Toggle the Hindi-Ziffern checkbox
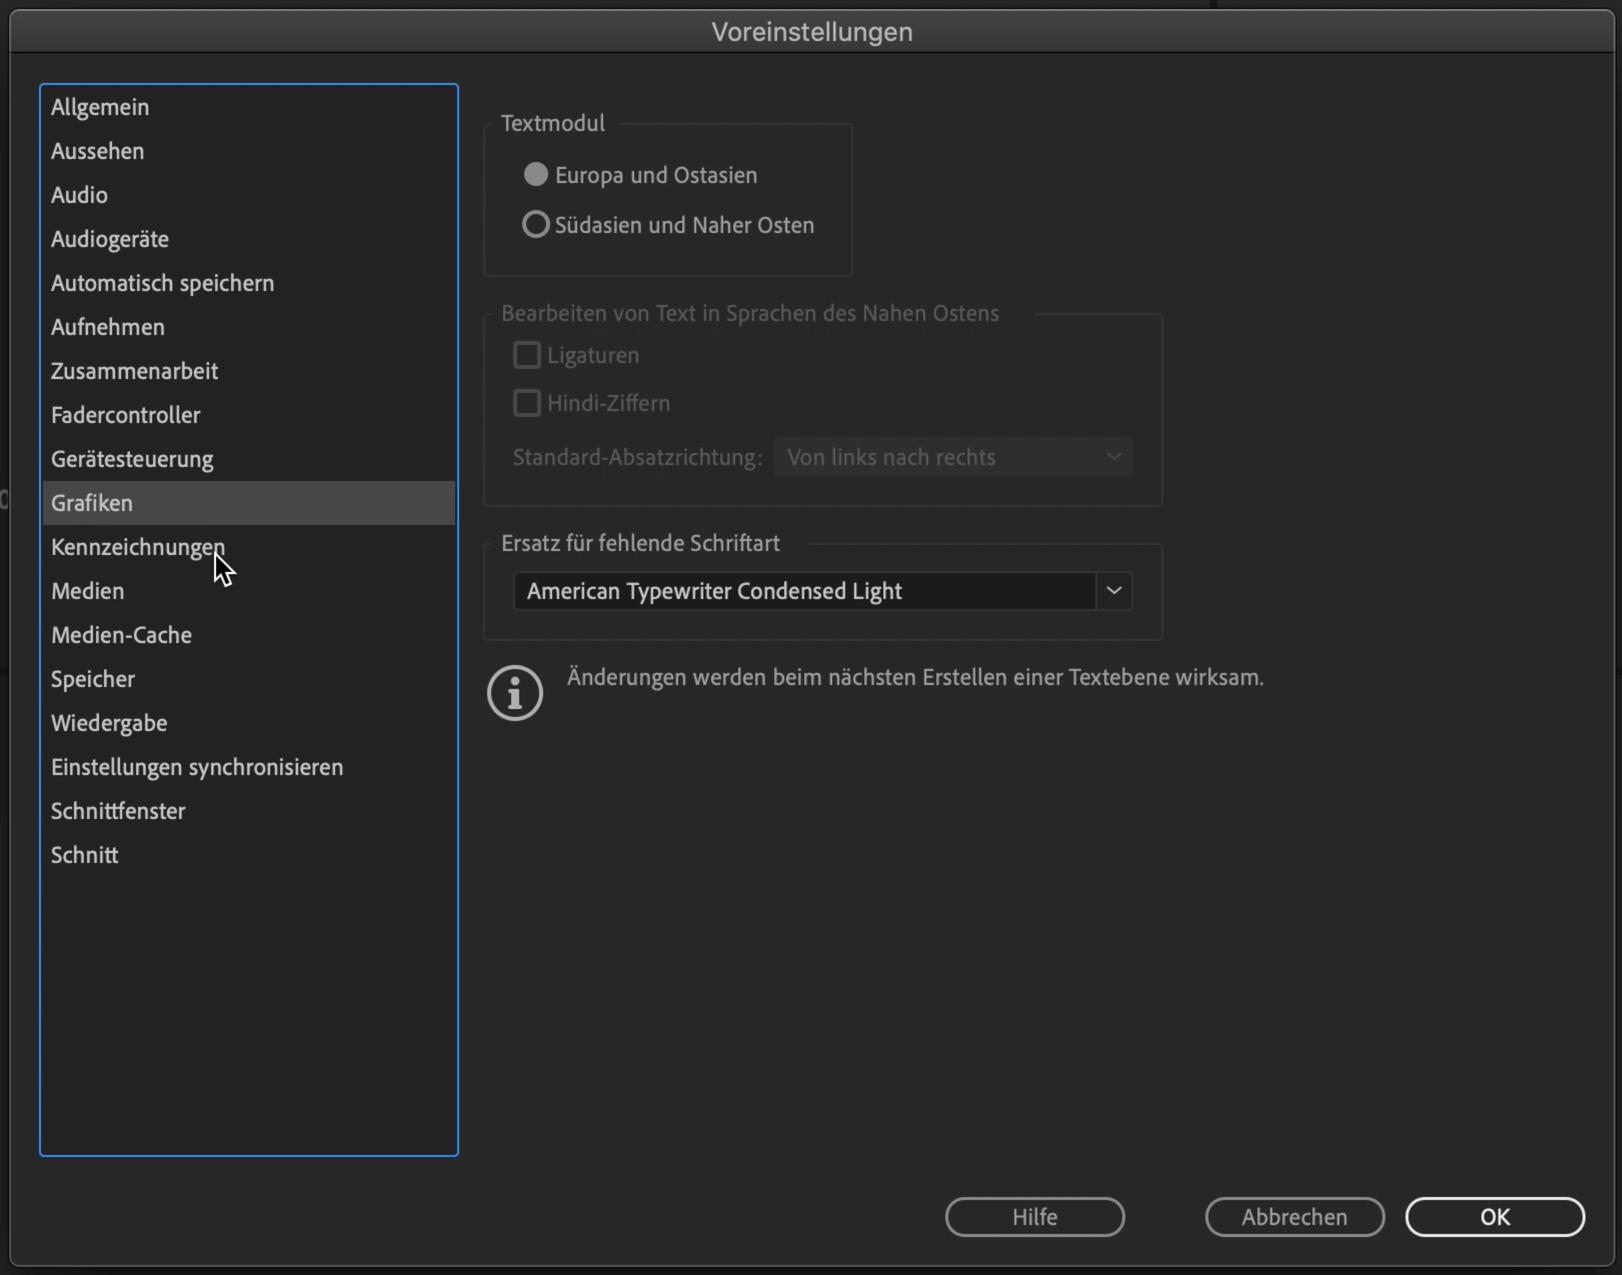 pos(527,403)
